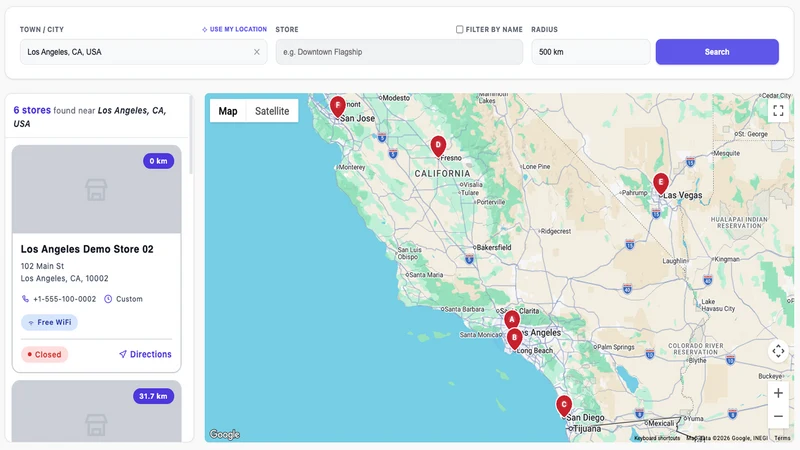Screen dimensions: 800x450
Task: Click the 6 stores result count
Action: pyautogui.click(x=32, y=110)
